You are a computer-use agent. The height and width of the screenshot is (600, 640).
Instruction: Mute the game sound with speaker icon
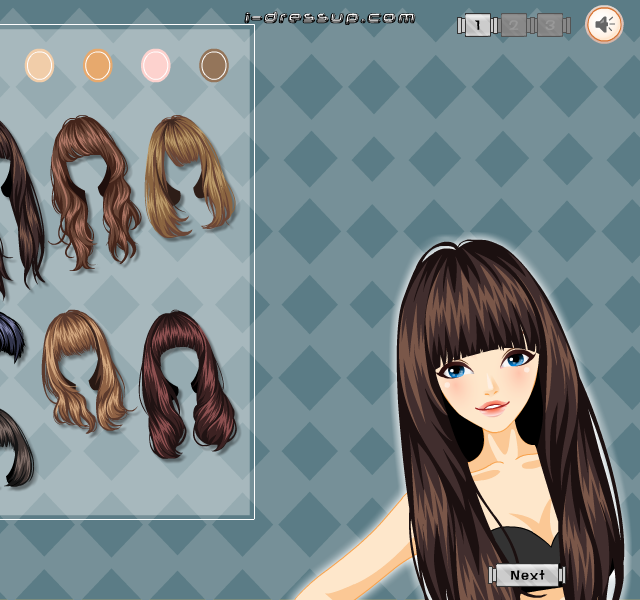coord(604,24)
